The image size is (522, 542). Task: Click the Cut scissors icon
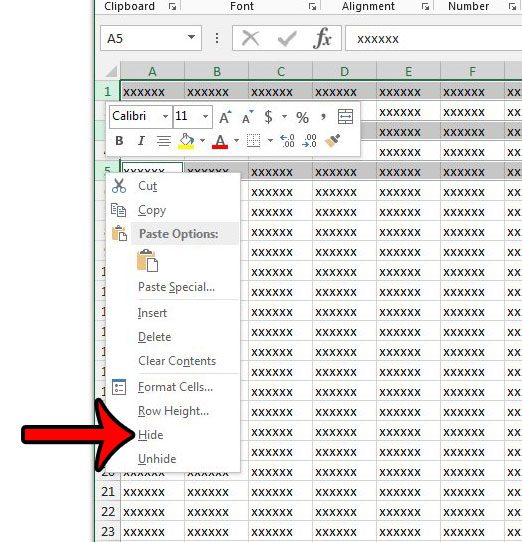pos(119,186)
